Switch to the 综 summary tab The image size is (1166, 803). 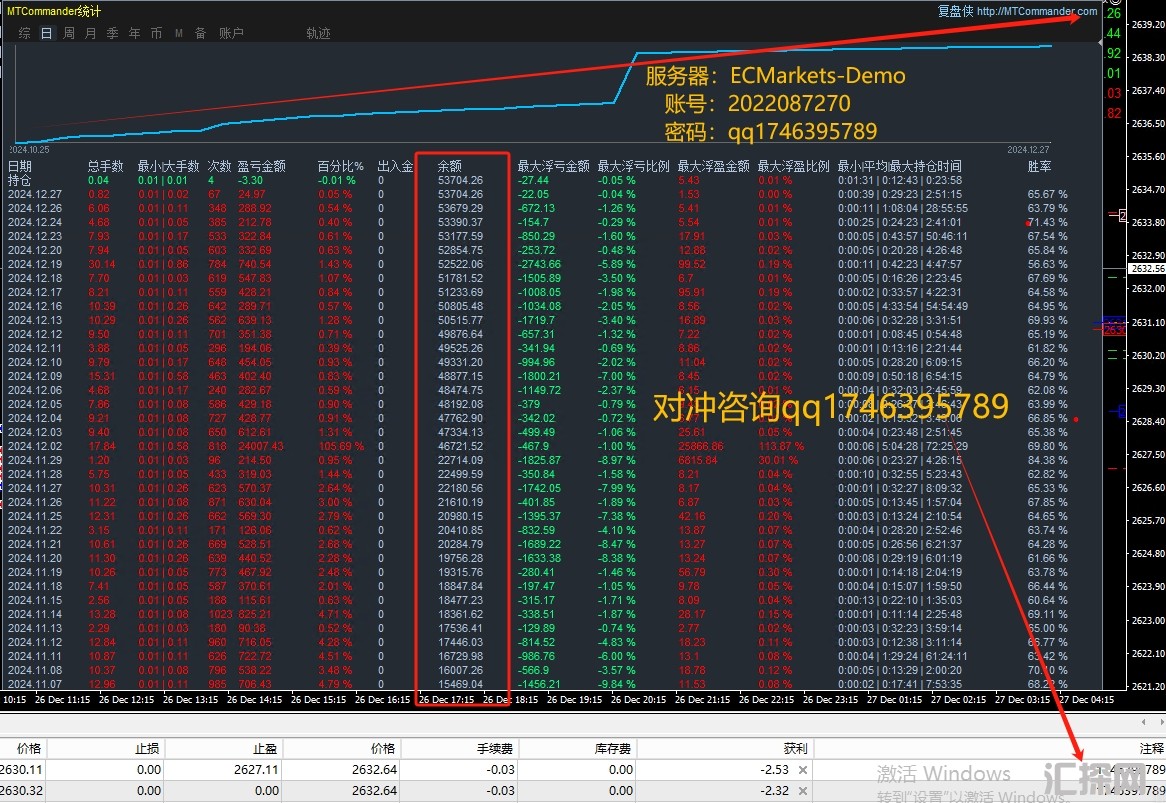click(24, 33)
